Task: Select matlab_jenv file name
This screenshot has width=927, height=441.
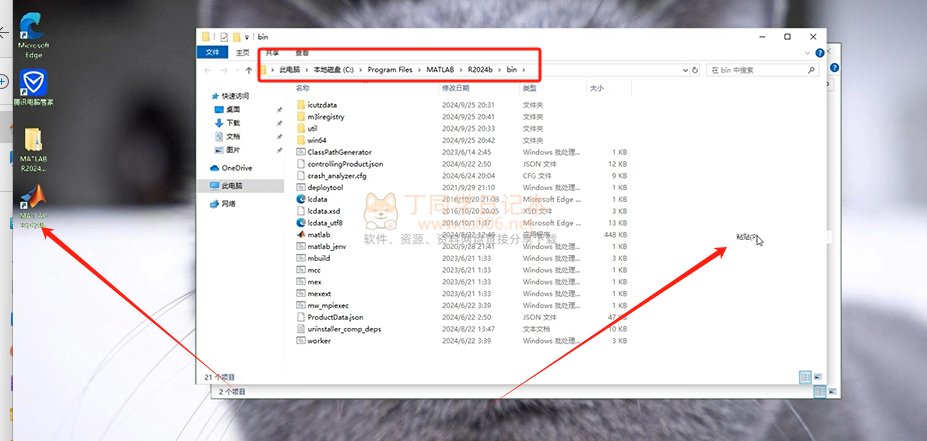Action: tap(327, 247)
